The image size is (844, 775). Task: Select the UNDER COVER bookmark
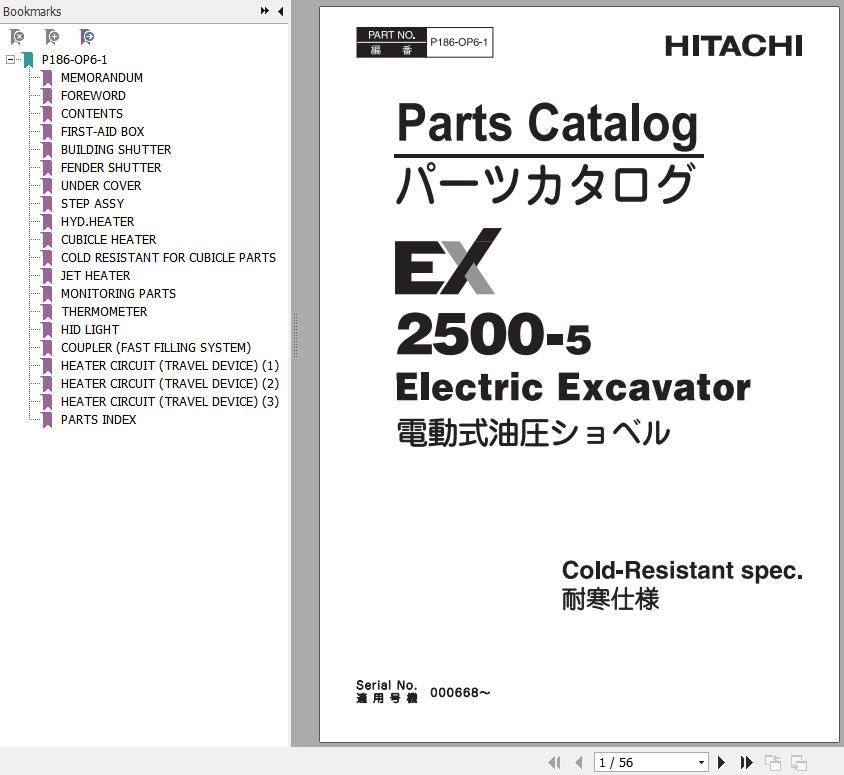101,186
